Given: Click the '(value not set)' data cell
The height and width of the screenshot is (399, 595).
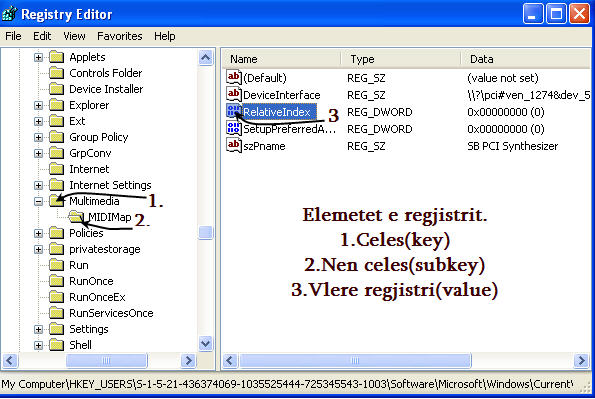Looking at the screenshot, I should [502, 78].
